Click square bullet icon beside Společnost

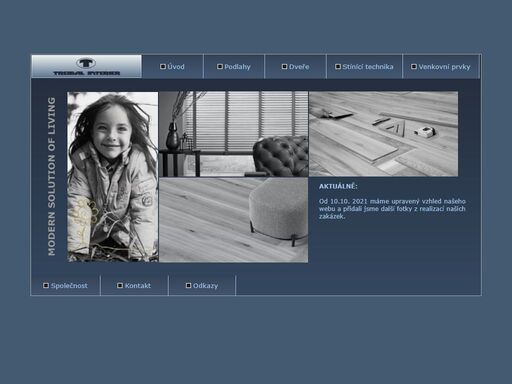pyautogui.click(x=46, y=286)
